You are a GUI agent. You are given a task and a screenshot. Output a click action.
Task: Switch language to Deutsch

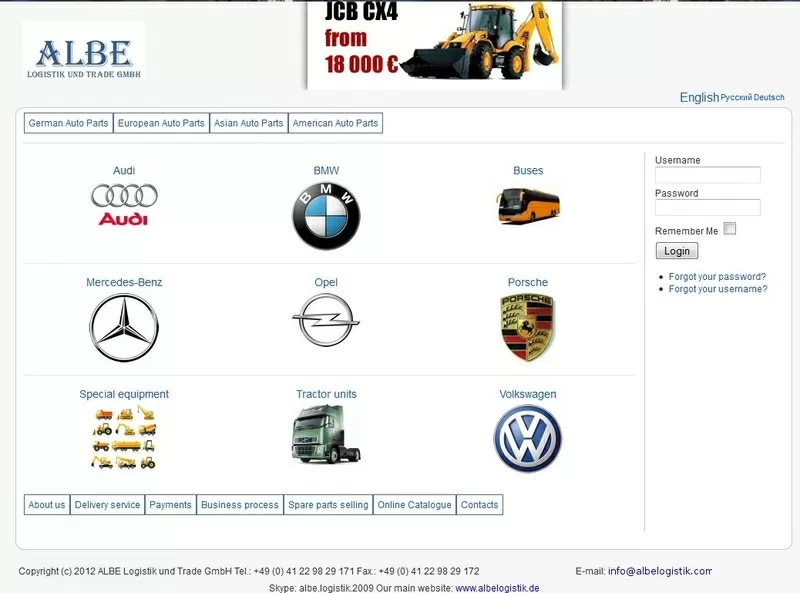[x=769, y=98]
